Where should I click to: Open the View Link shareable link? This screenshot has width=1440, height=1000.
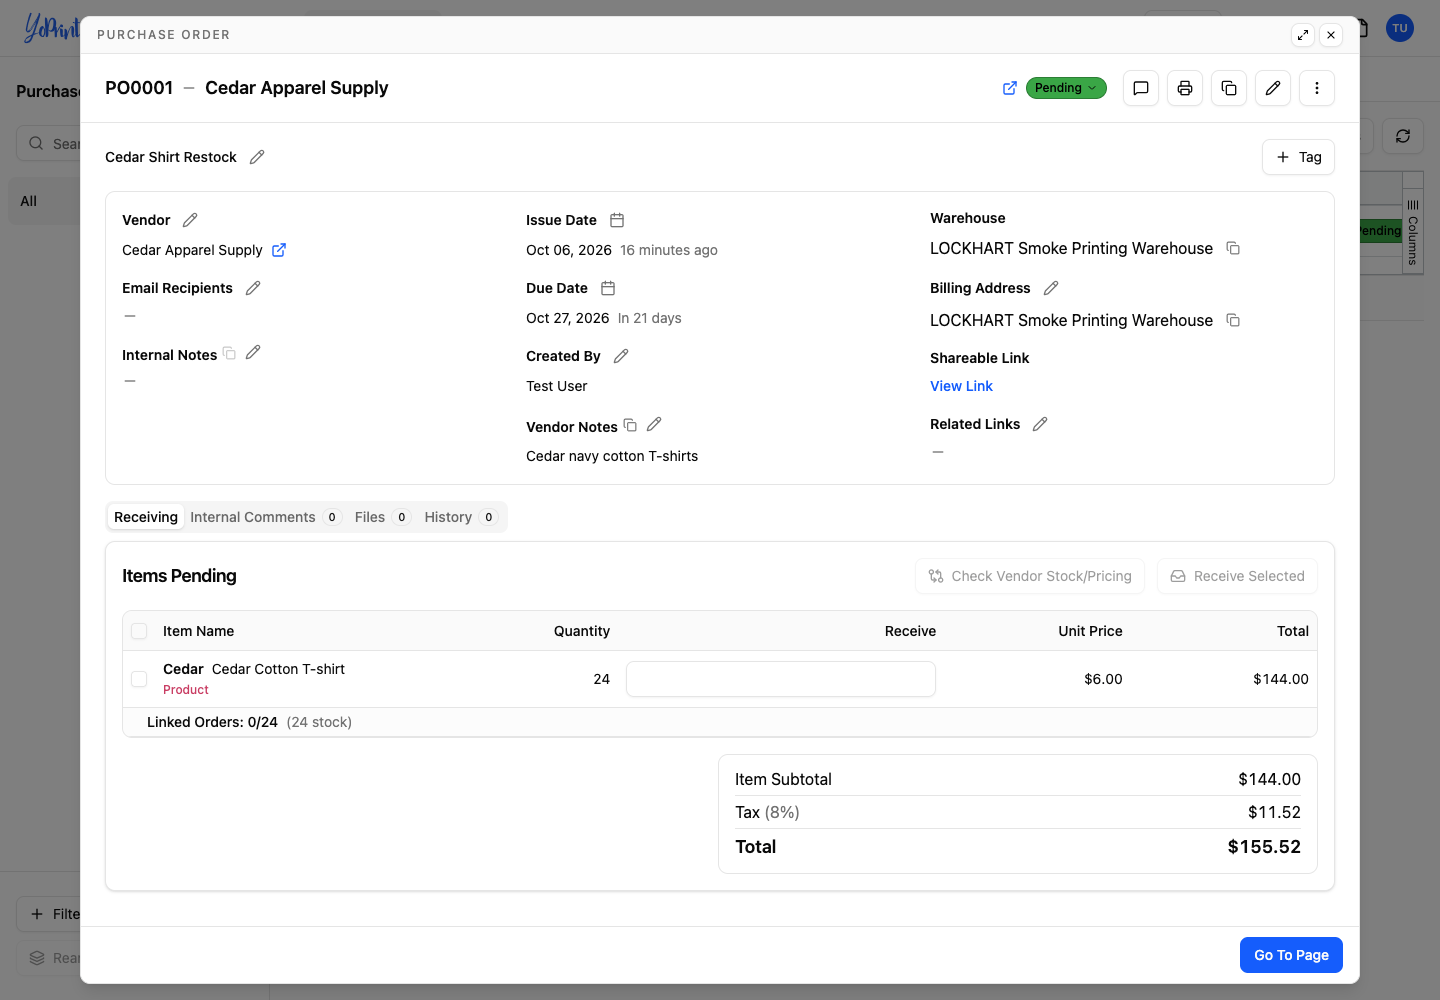point(961,386)
